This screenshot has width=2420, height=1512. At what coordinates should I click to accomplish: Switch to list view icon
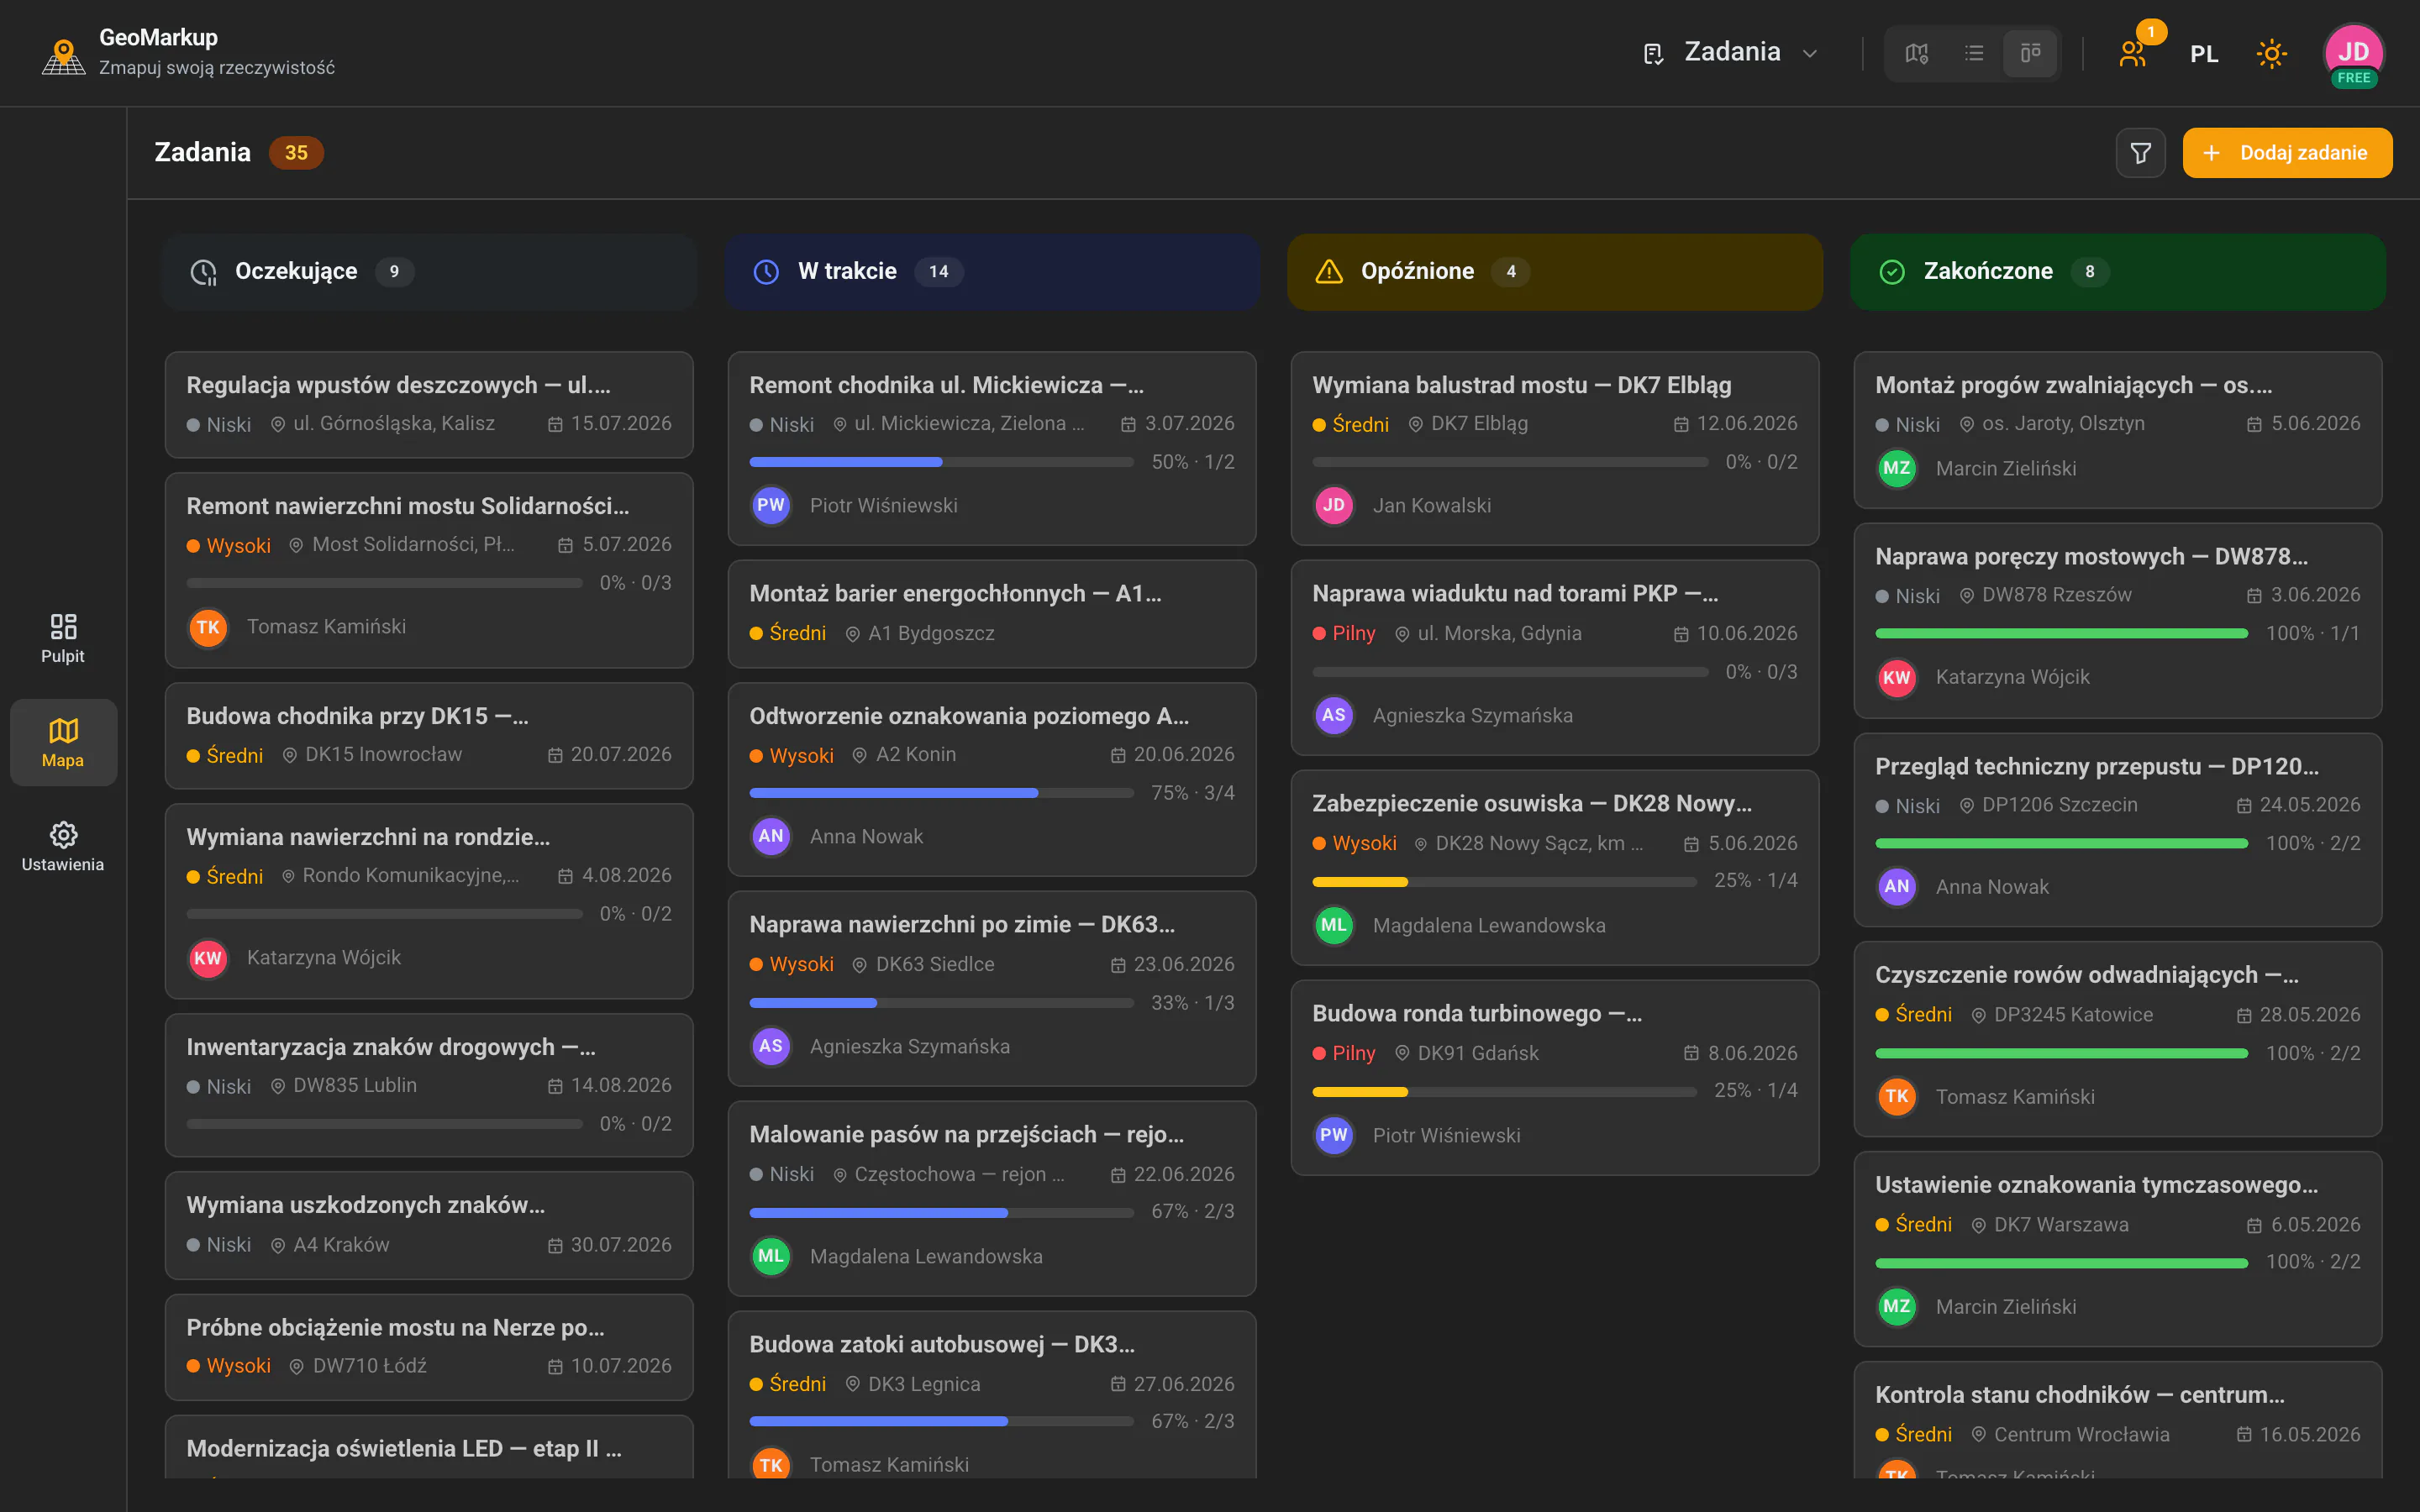pyautogui.click(x=1973, y=53)
